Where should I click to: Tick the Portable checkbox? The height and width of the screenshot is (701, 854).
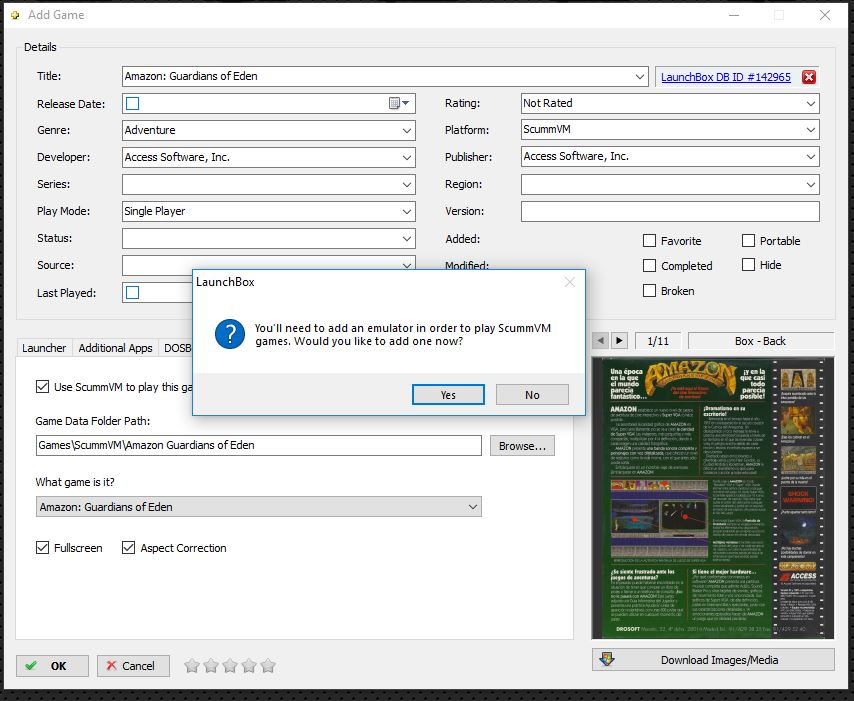(x=748, y=241)
